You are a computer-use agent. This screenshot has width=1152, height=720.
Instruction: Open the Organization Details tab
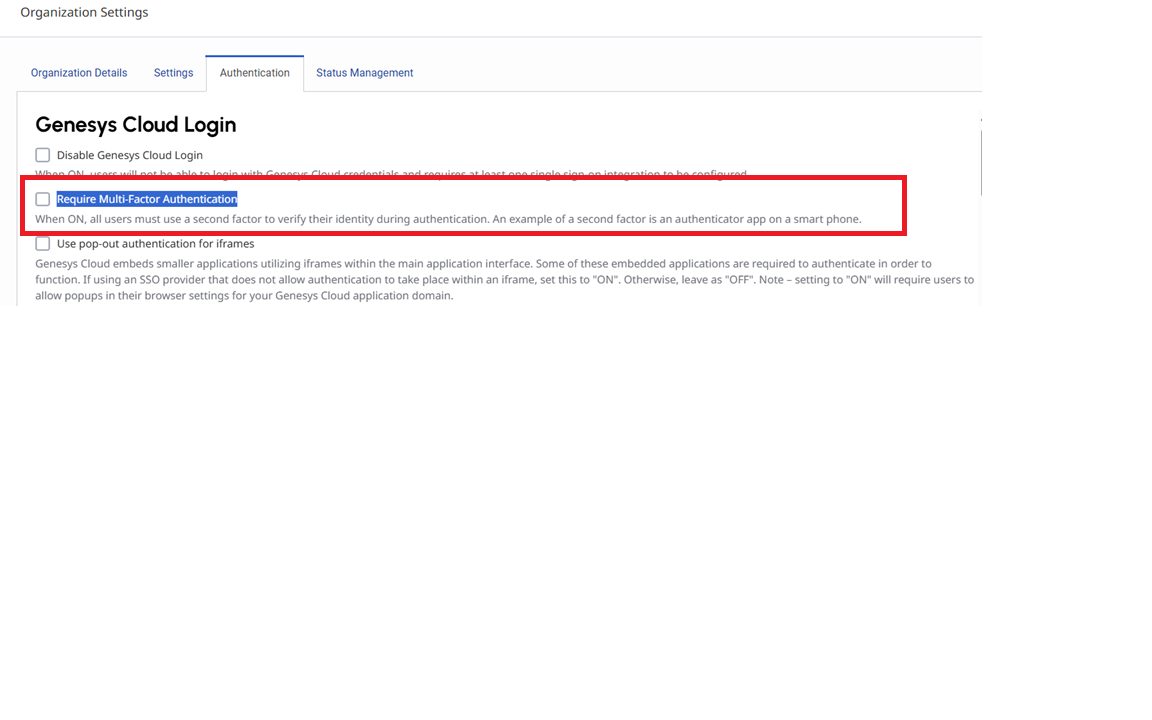pyautogui.click(x=79, y=73)
